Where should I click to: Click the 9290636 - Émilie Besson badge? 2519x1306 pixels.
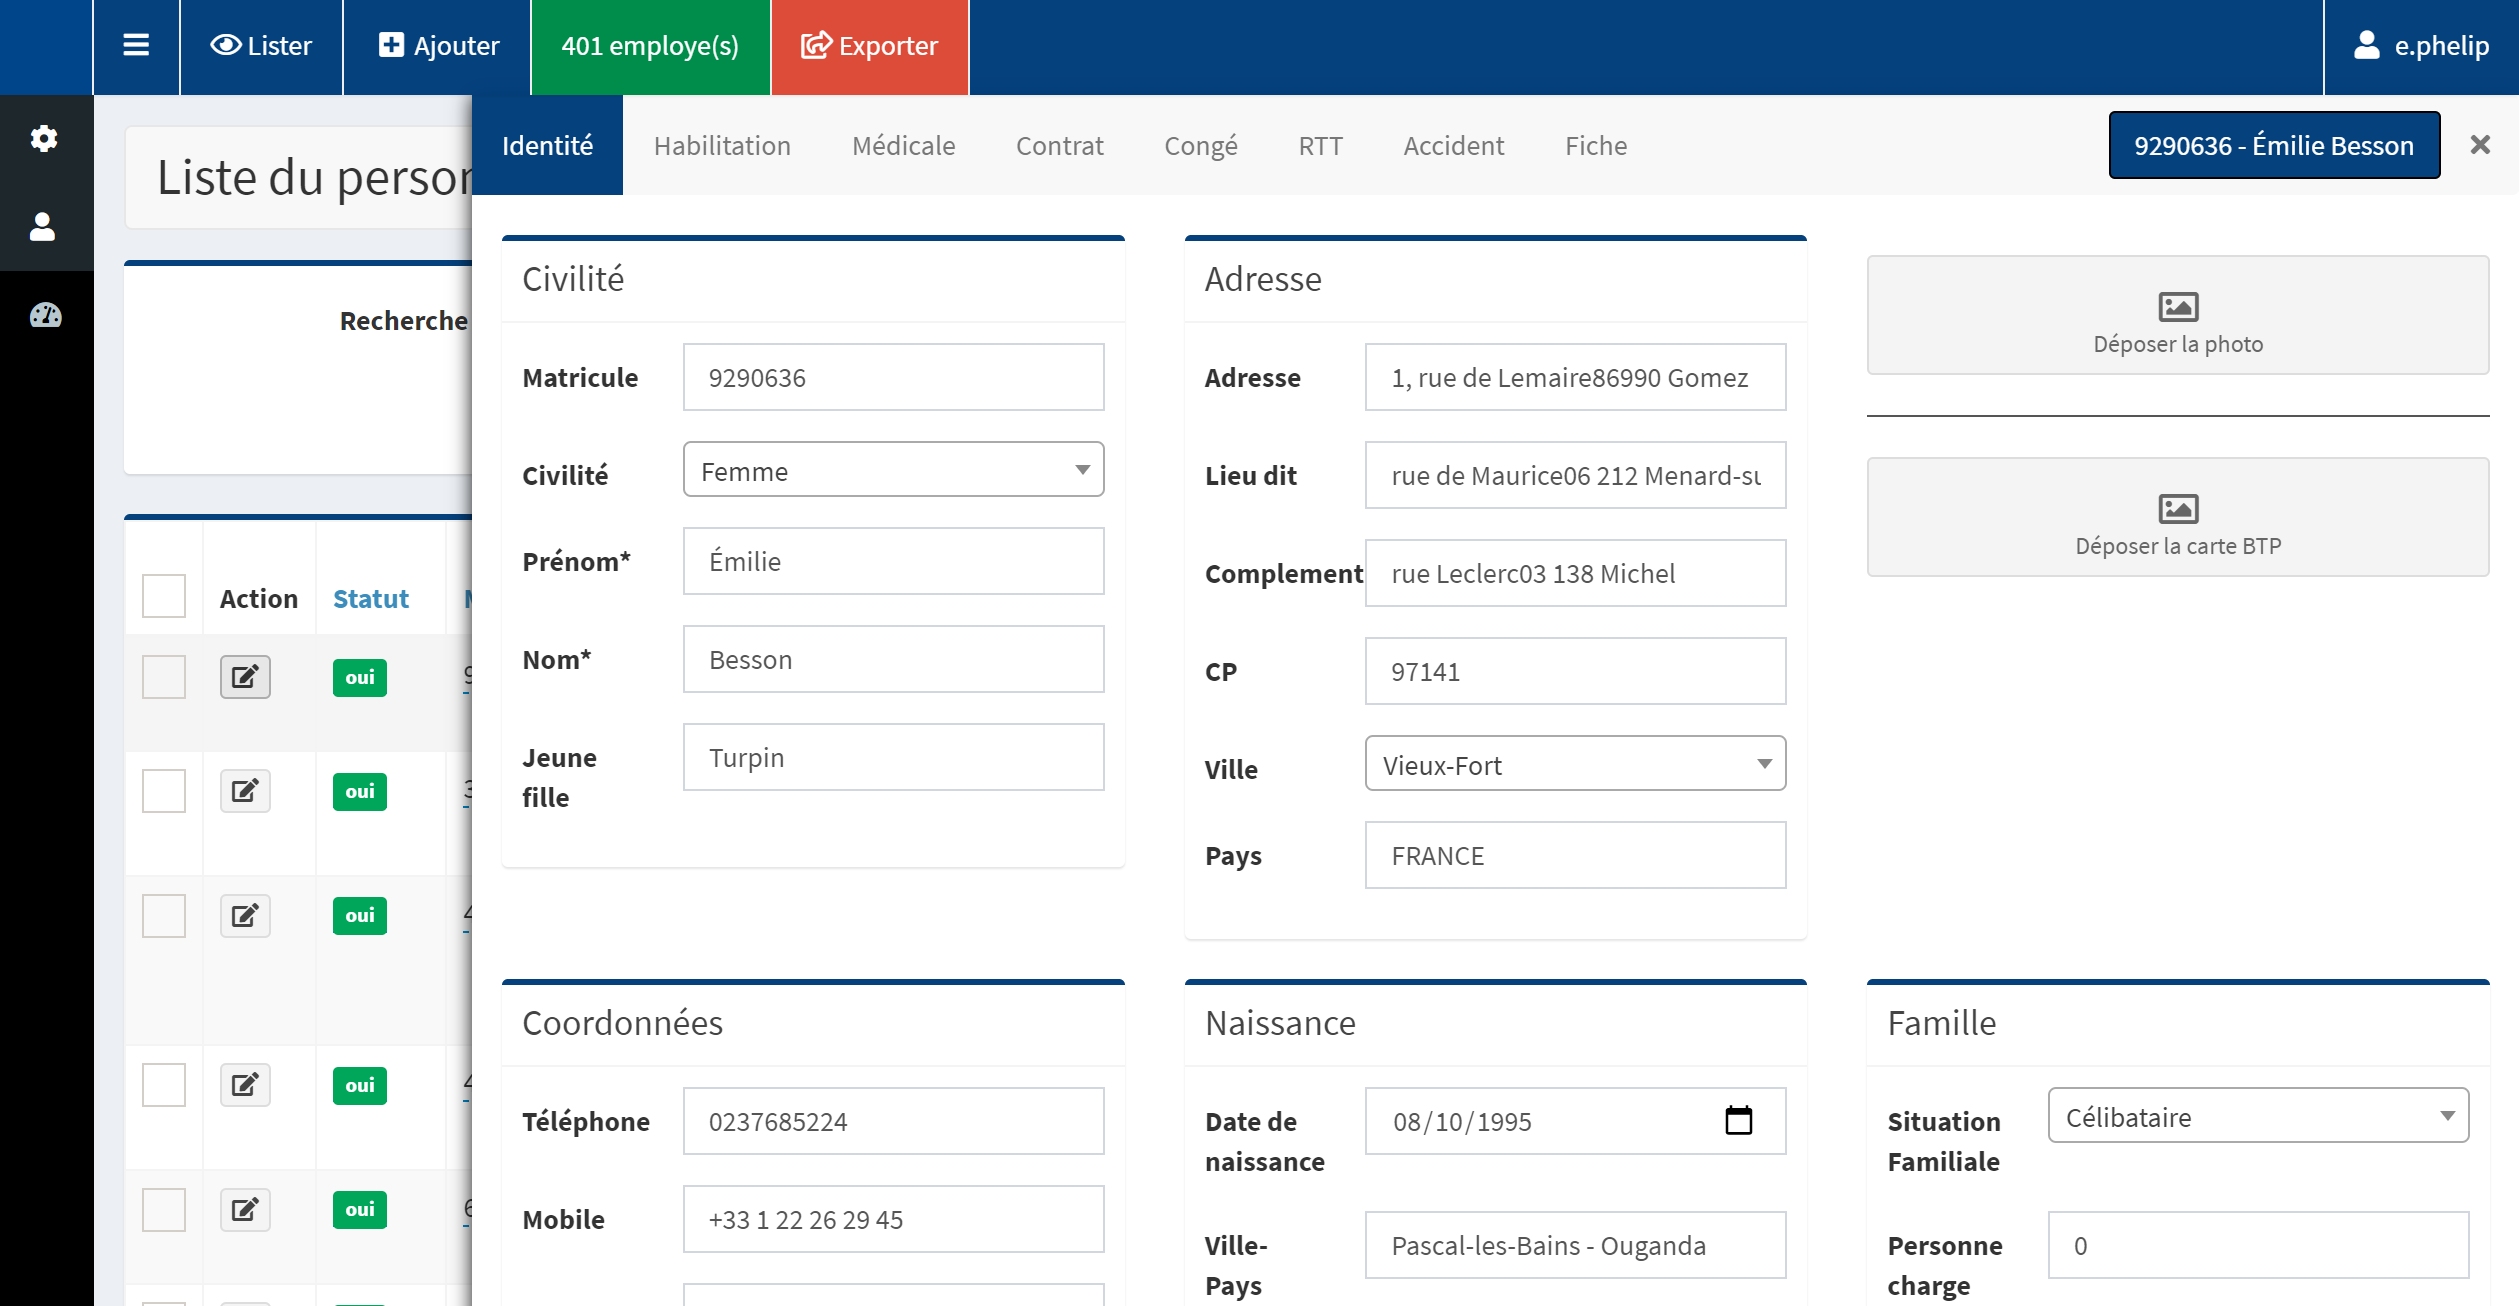point(2274,145)
